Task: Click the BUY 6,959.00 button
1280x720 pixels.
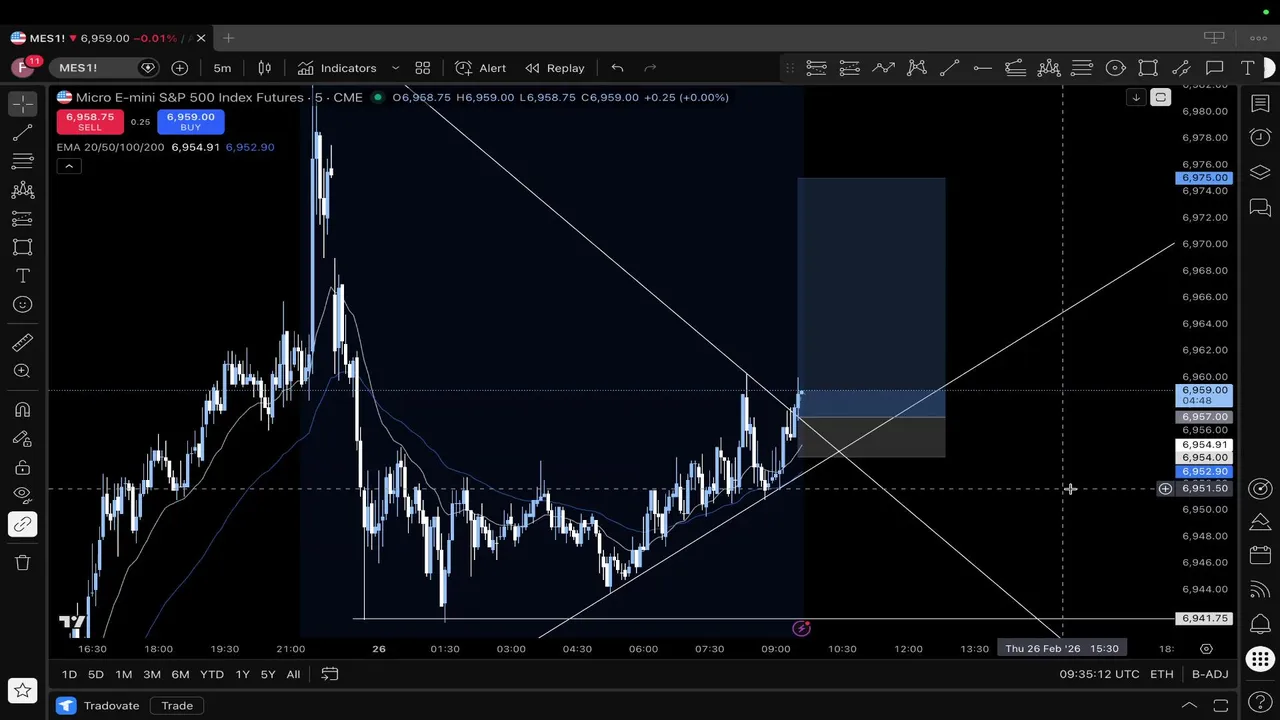Action: click(x=190, y=122)
